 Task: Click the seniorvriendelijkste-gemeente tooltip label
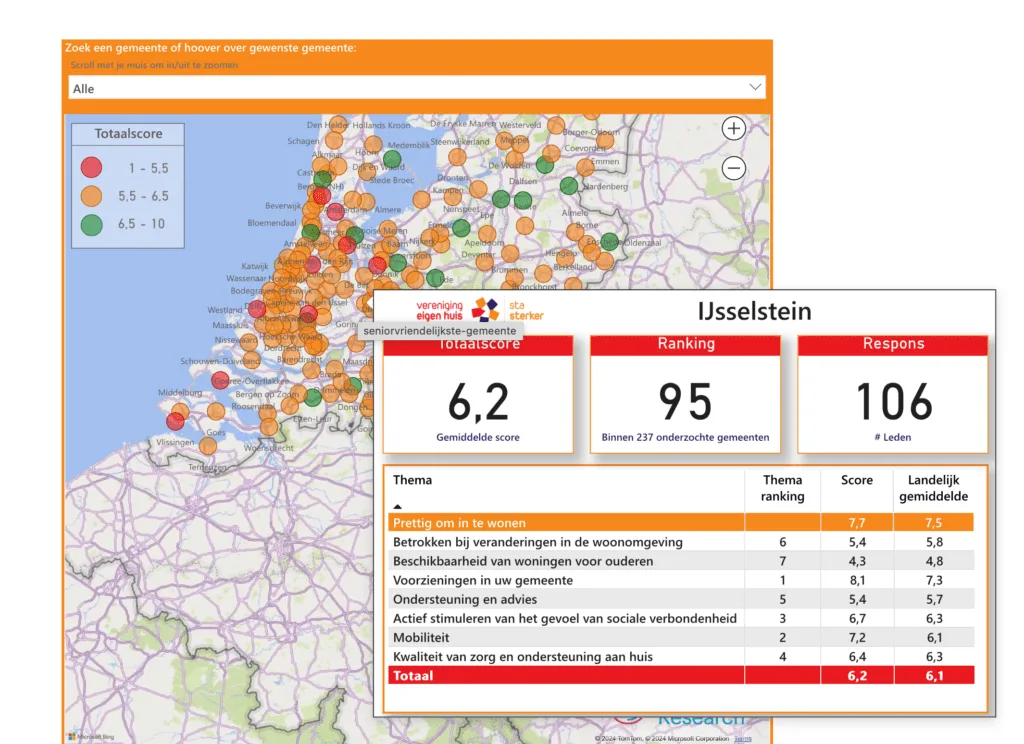pos(440,331)
